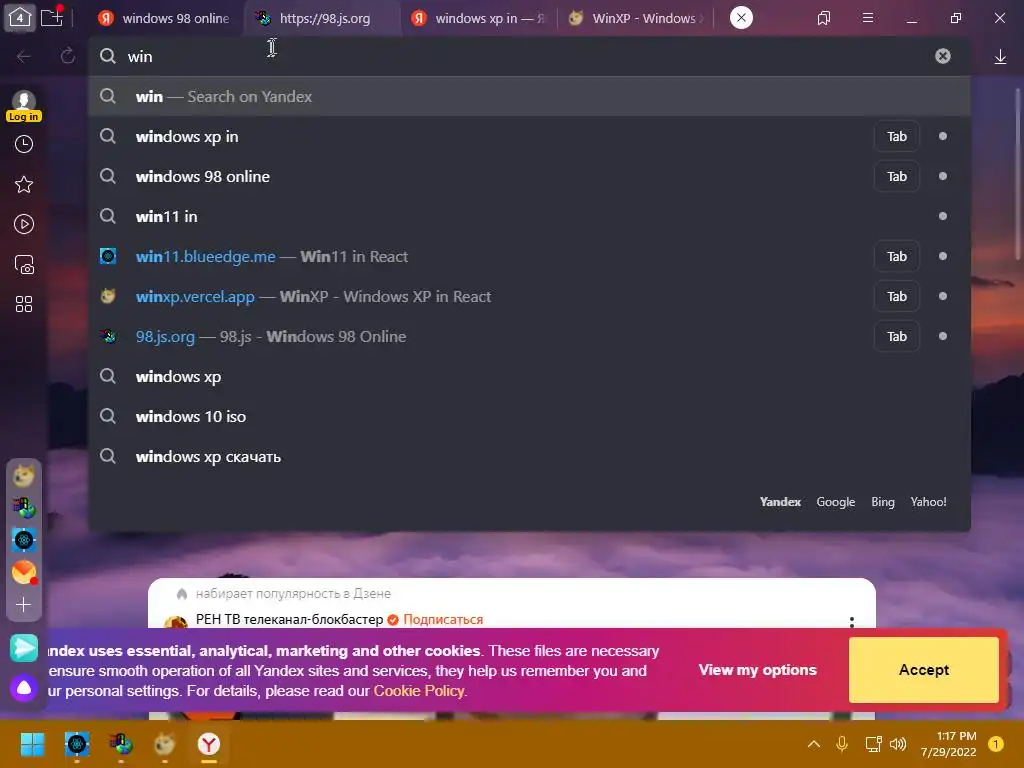The height and width of the screenshot is (768, 1024).
Task: Choose the 'windows 10 iso' suggestion
Action: coord(530,417)
